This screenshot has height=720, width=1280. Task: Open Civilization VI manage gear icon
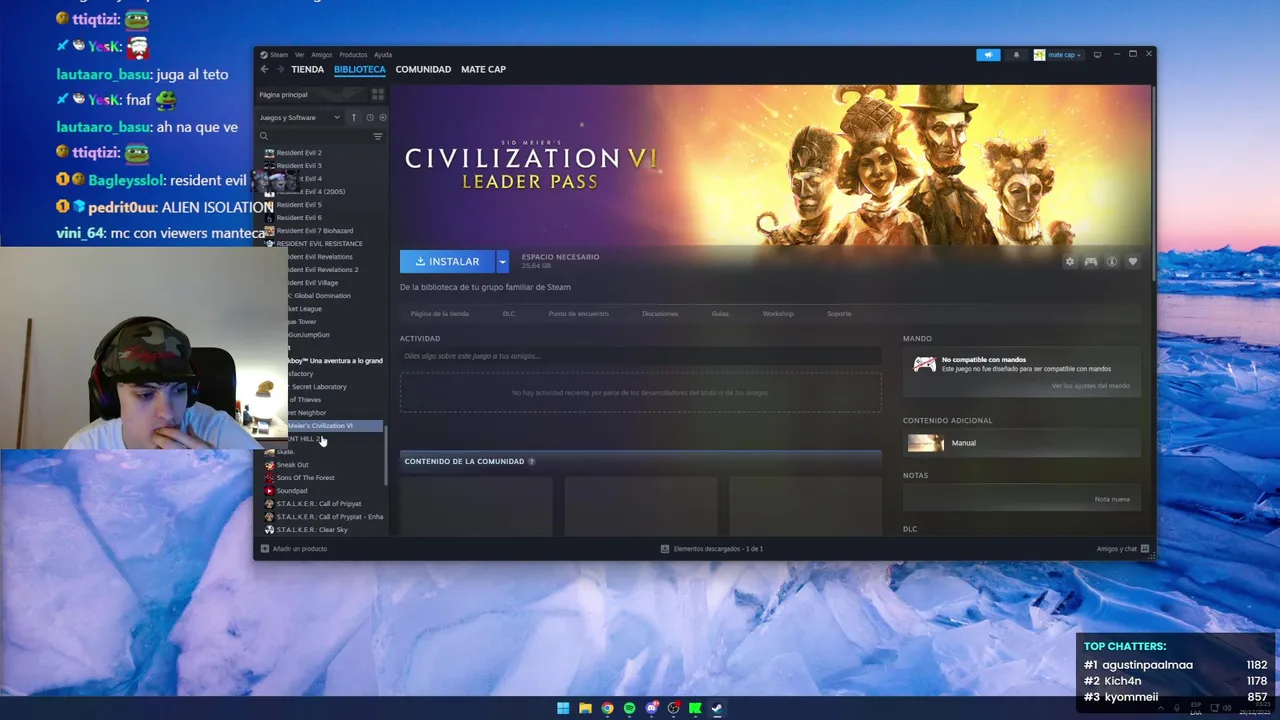(x=1070, y=261)
